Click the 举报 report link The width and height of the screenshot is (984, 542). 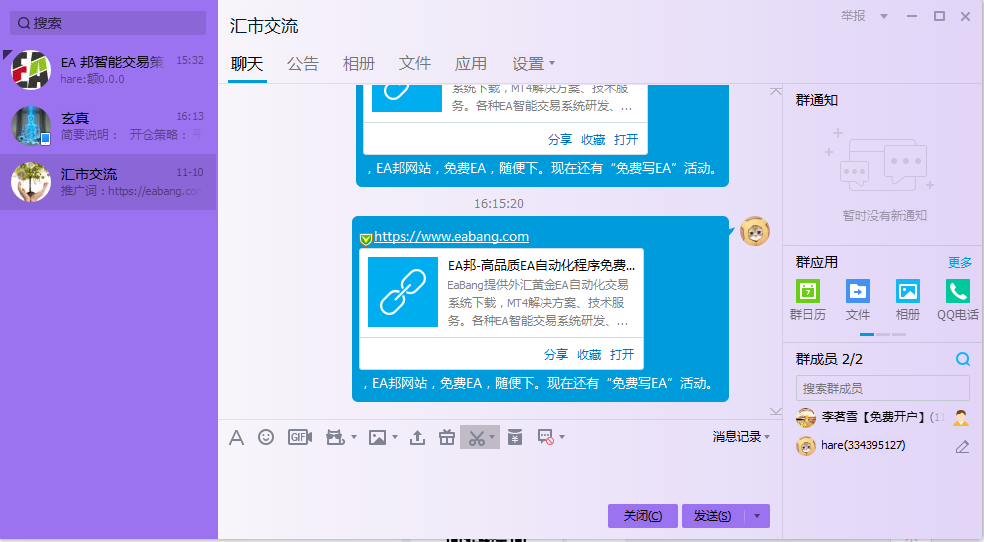pyautogui.click(x=853, y=16)
